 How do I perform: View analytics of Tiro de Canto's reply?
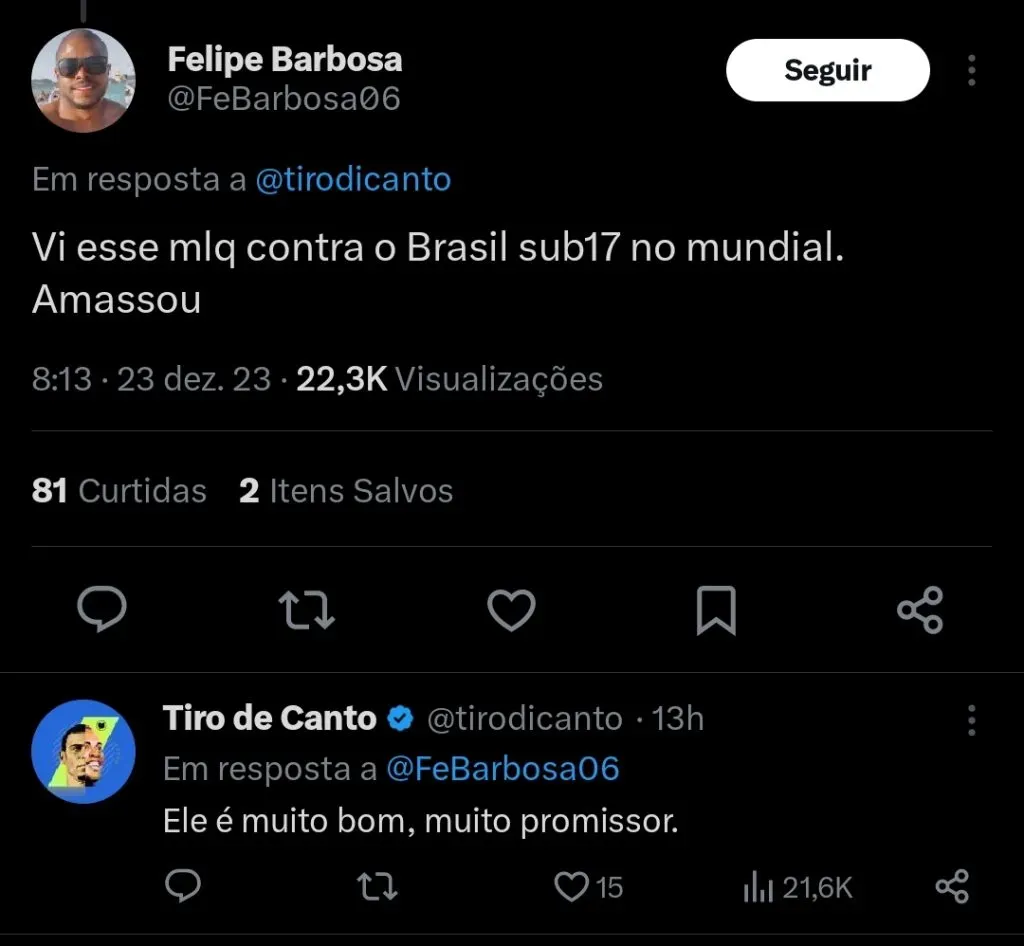[797, 886]
